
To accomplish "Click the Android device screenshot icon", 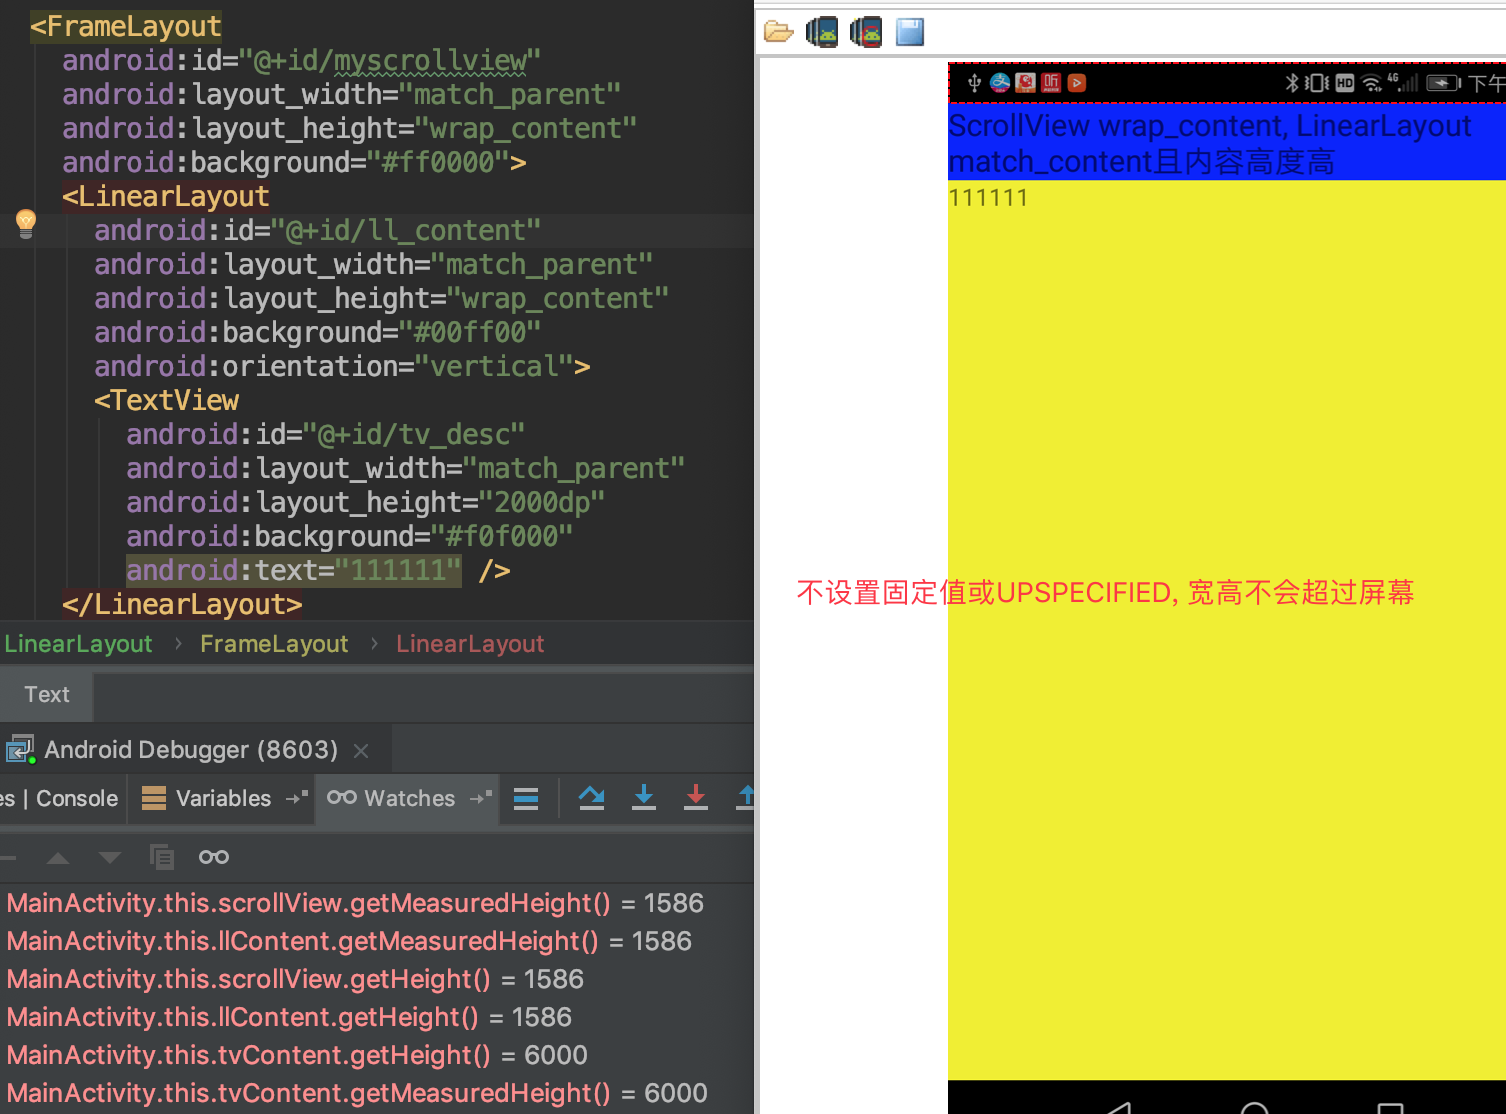I will (822, 32).
